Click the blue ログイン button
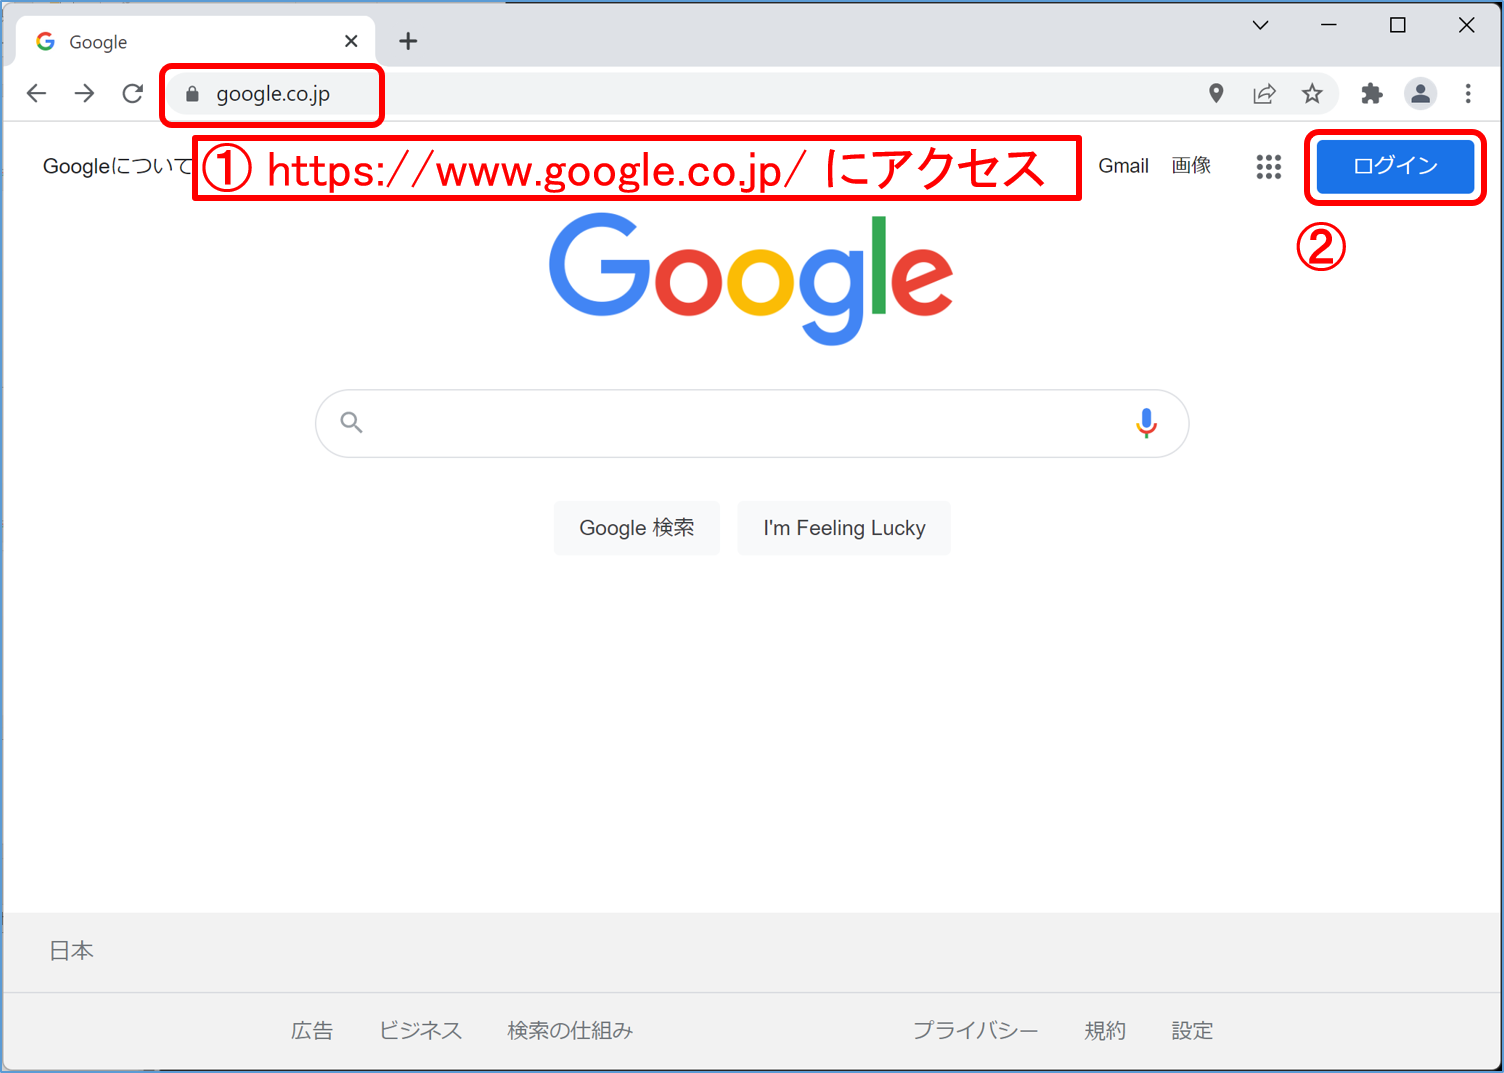Viewport: 1504px width, 1073px height. point(1395,166)
